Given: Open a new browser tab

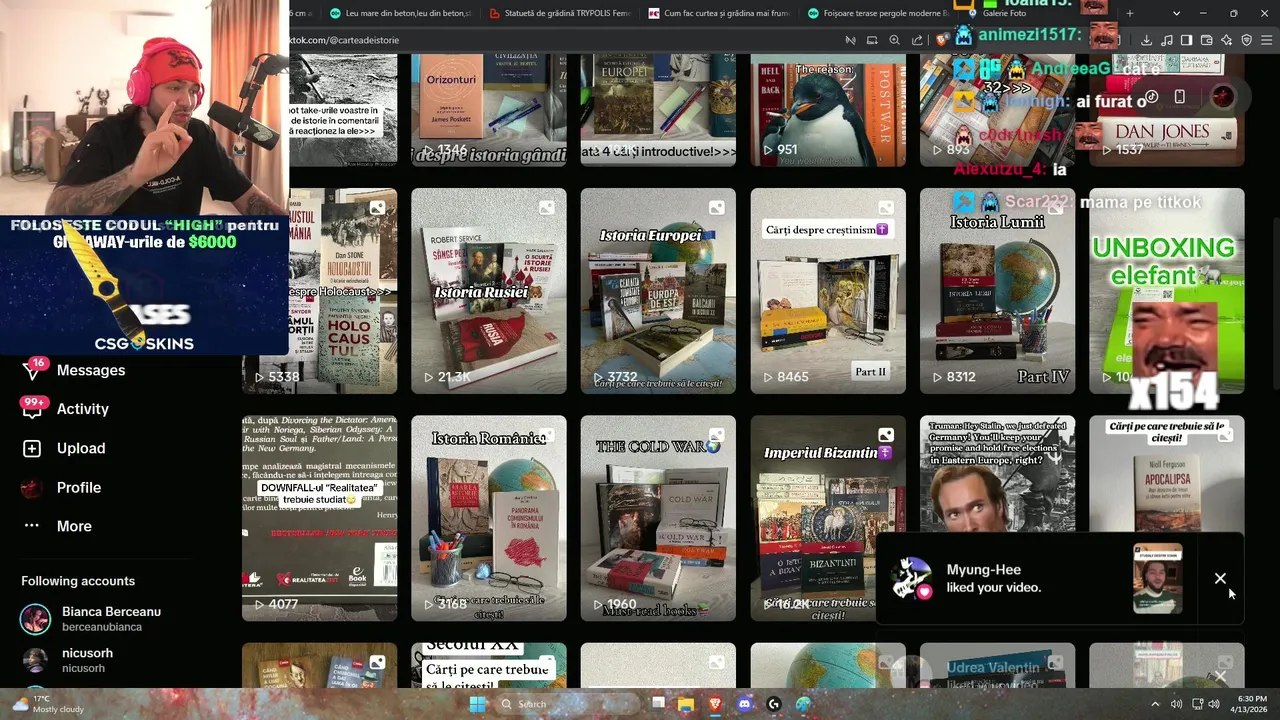Looking at the screenshot, I should click(x=1130, y=13).
